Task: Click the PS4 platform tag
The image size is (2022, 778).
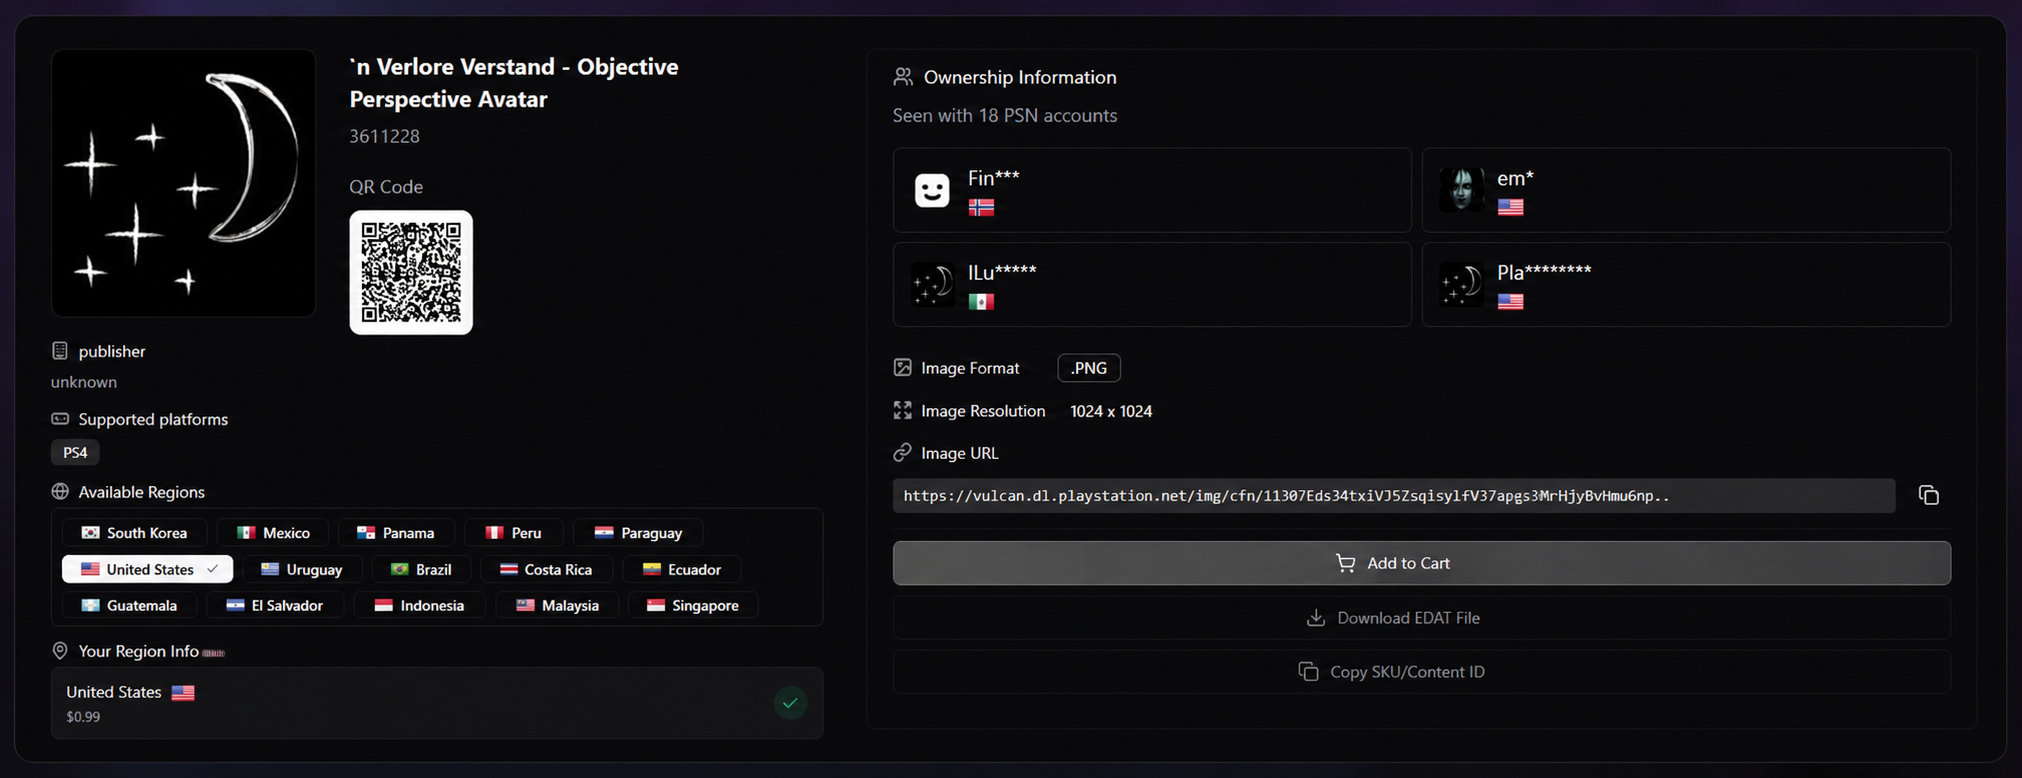Action: click(75, 452)
